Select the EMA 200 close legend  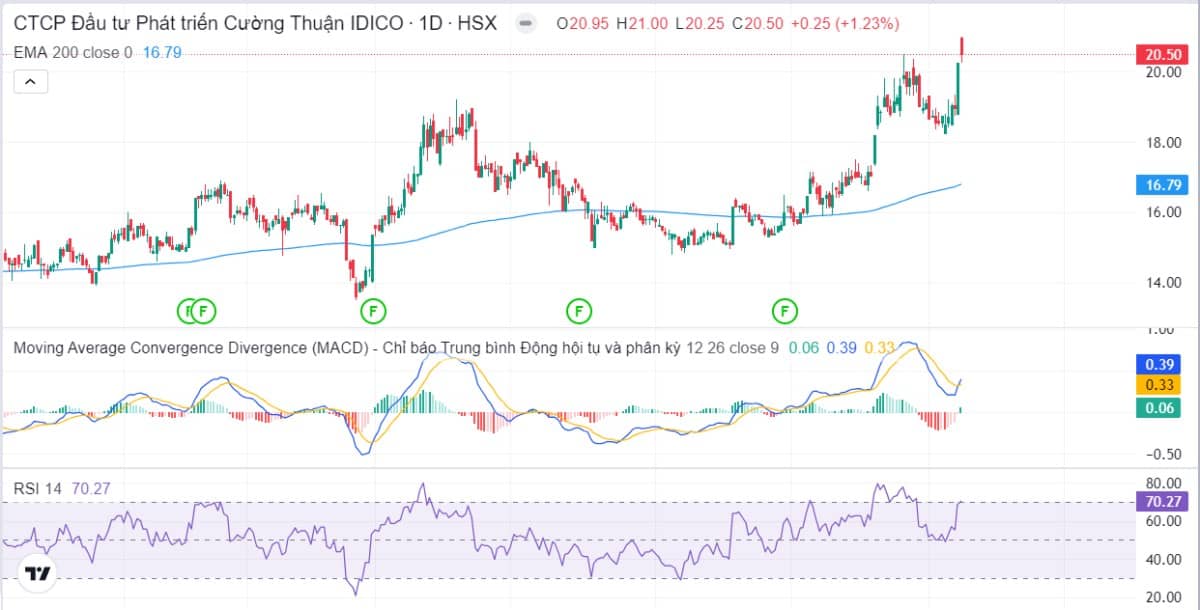pos(72,52)
